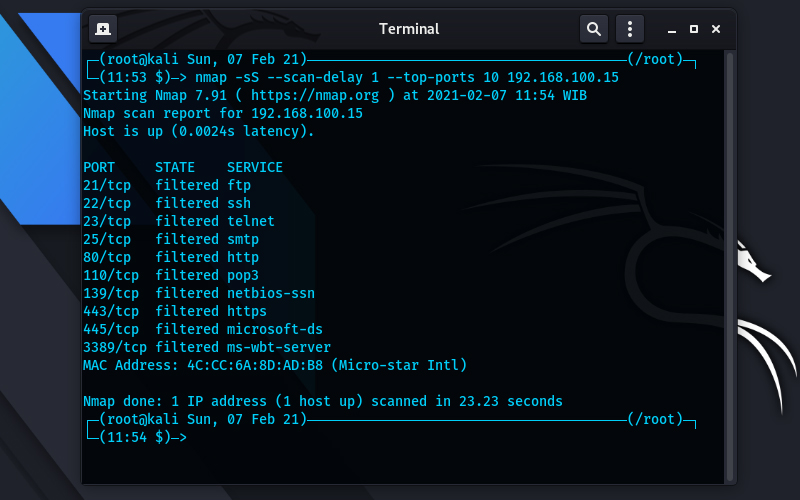Click the https://nmap.org link
This screenshot has height=500, width=800.
(x=315, y=95)
